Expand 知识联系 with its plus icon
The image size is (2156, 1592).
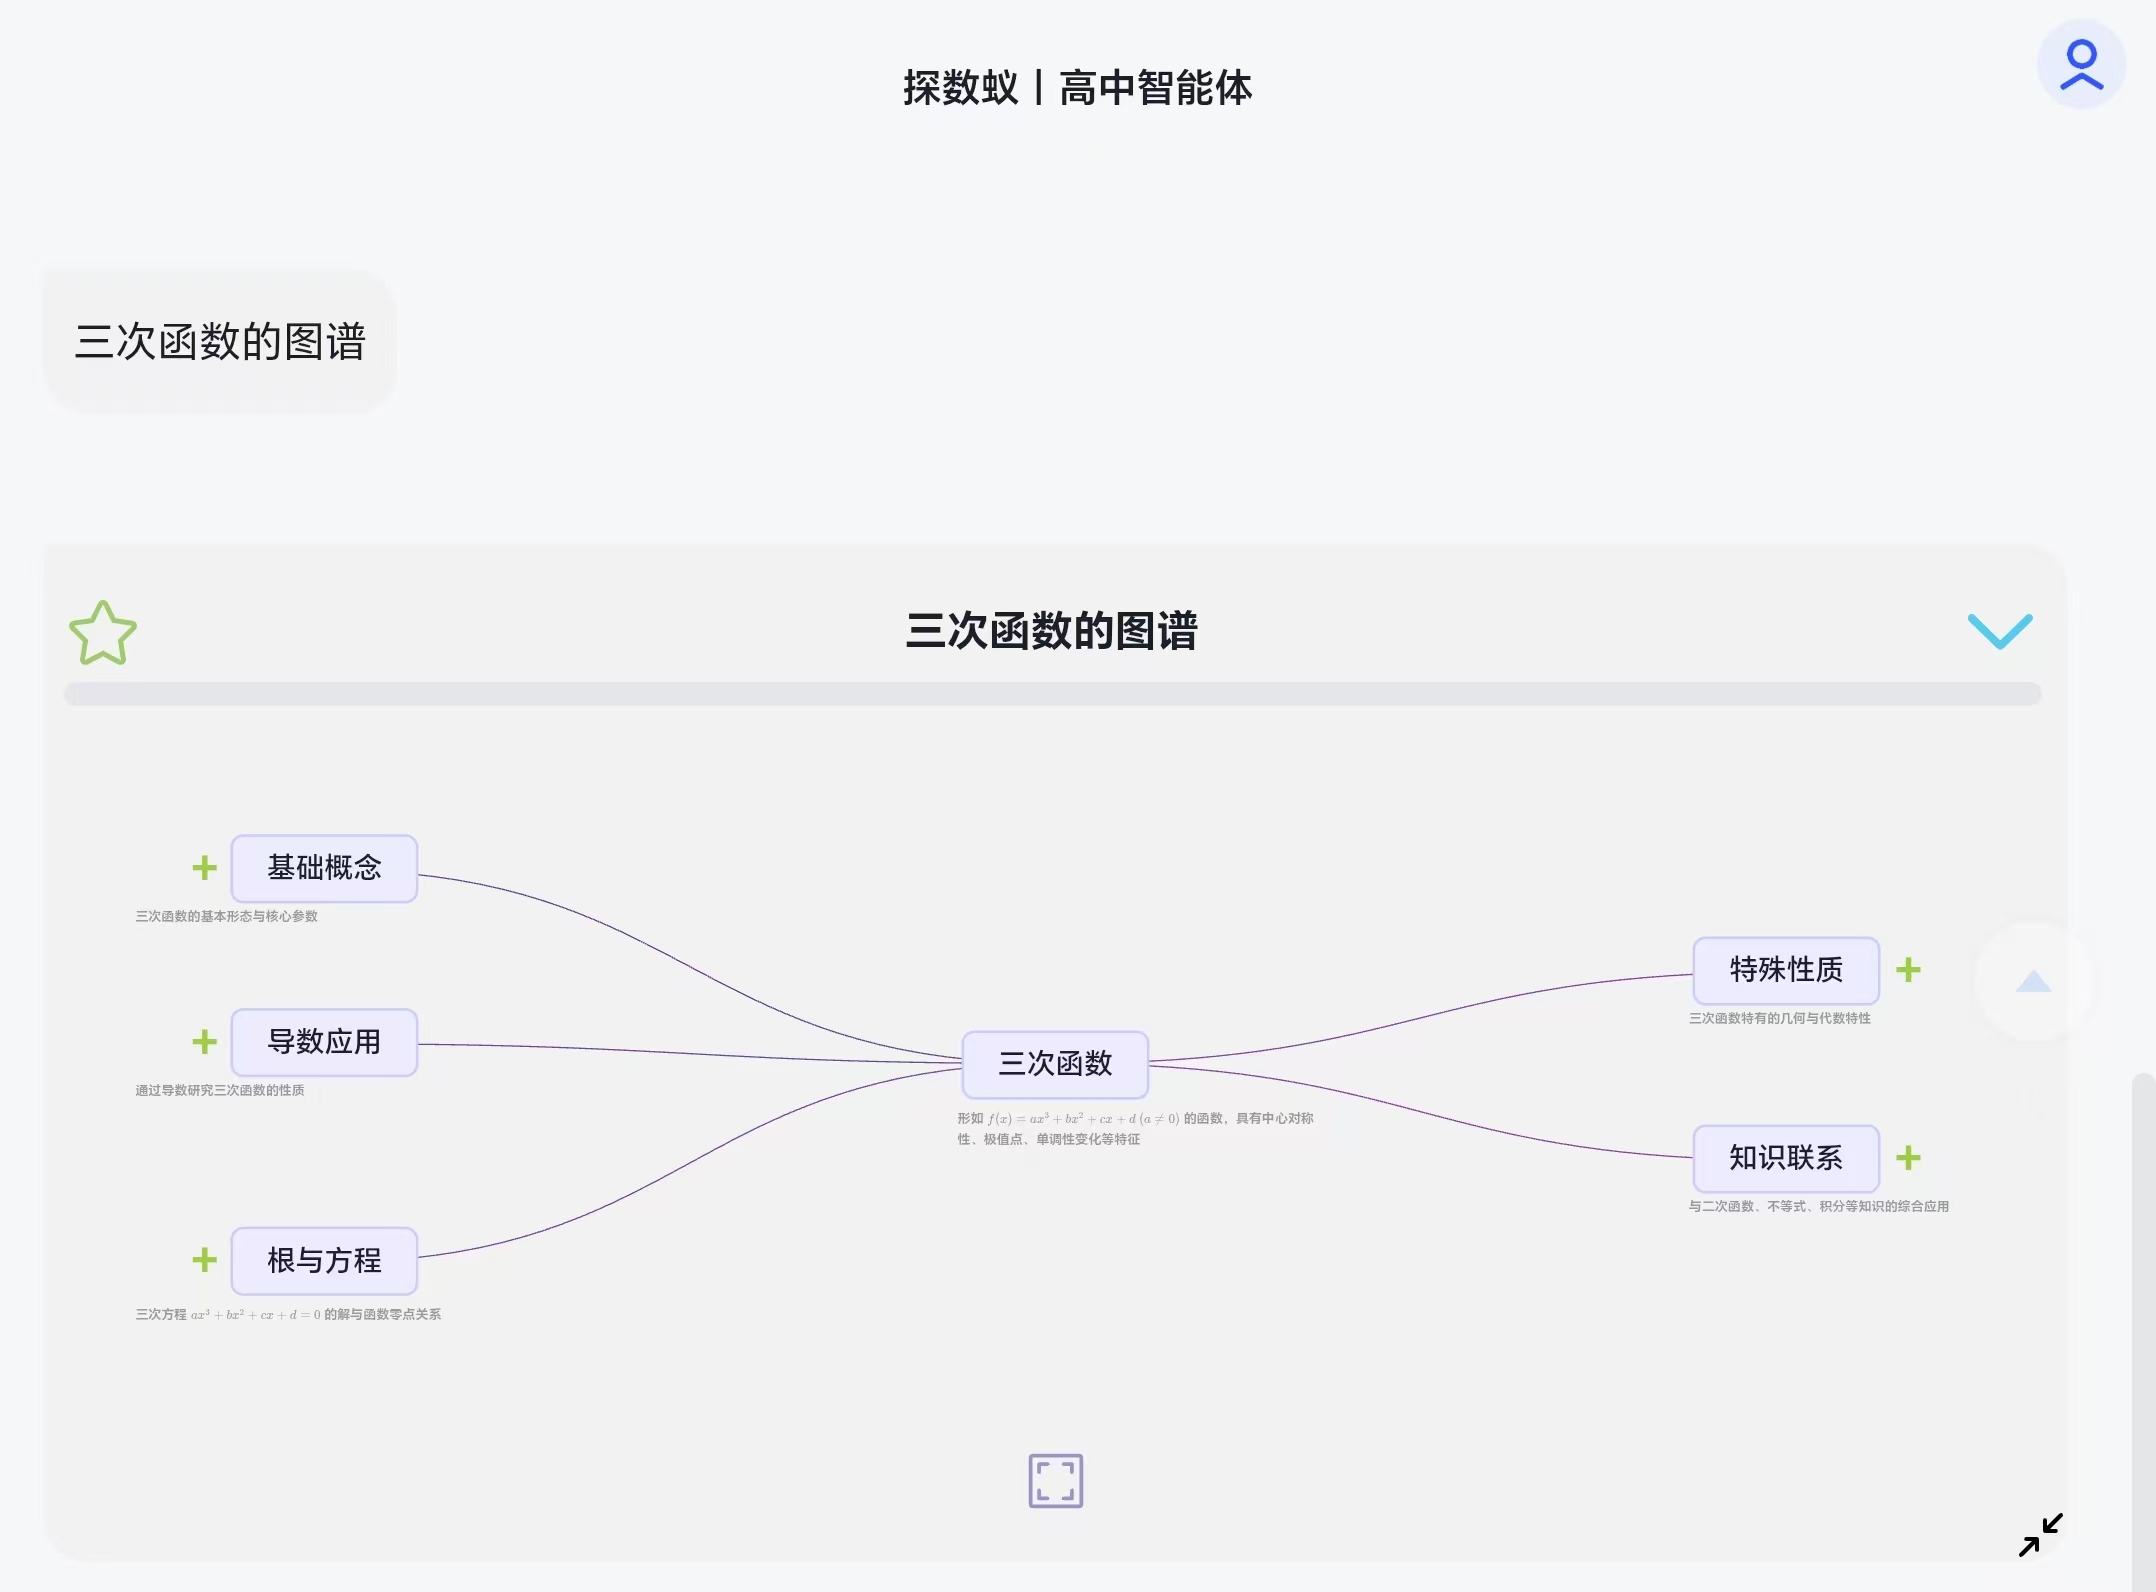tap(1908, 1158)
